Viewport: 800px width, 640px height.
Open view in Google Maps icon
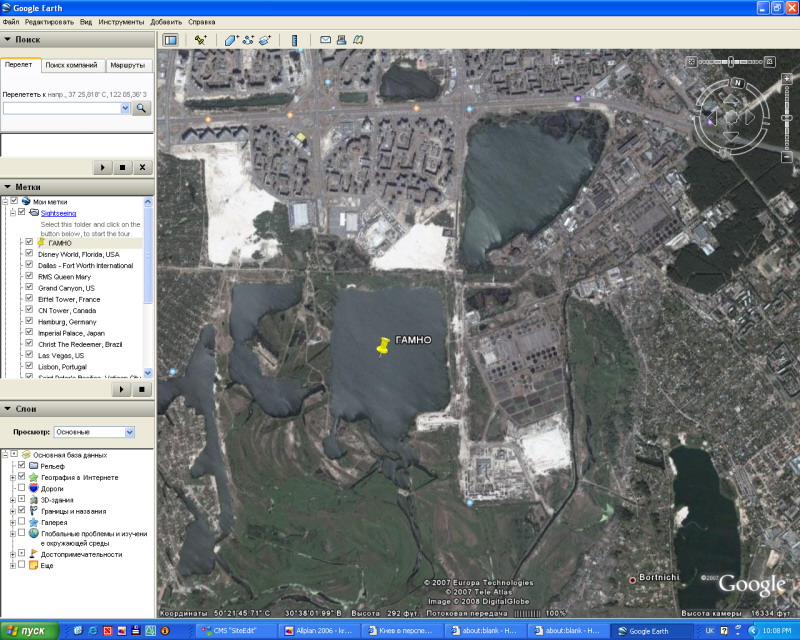358,40
